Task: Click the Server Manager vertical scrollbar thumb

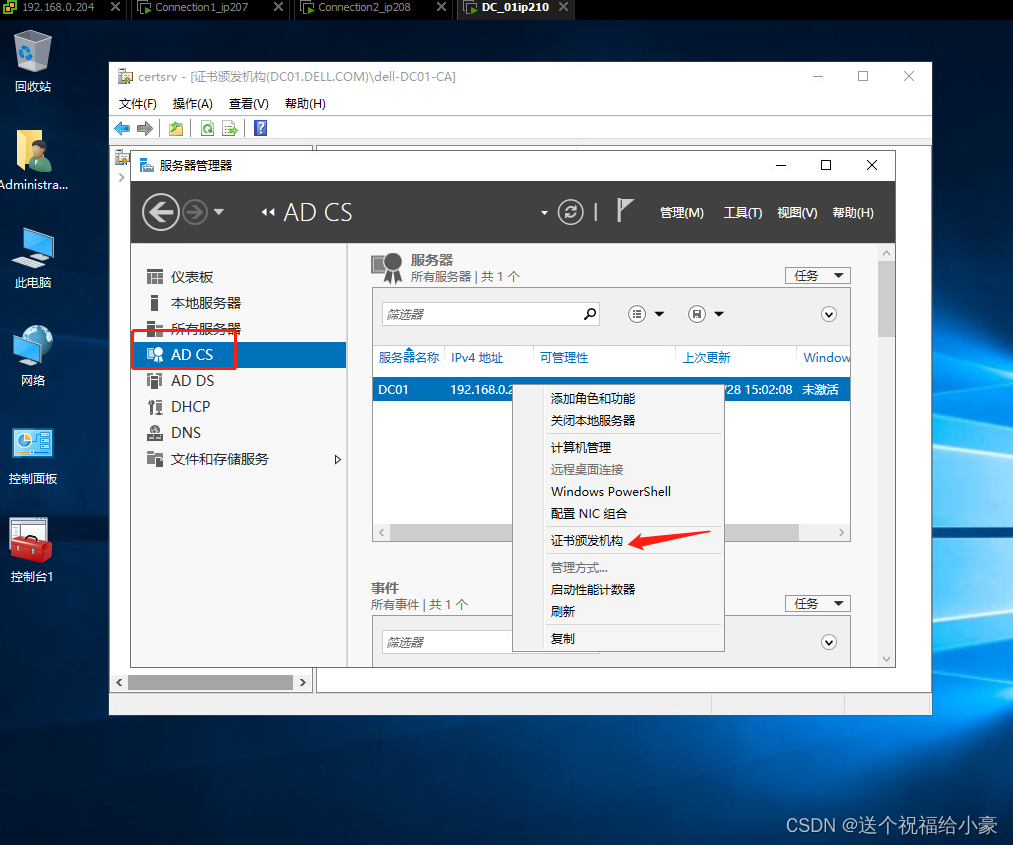Action: [886, 298]
